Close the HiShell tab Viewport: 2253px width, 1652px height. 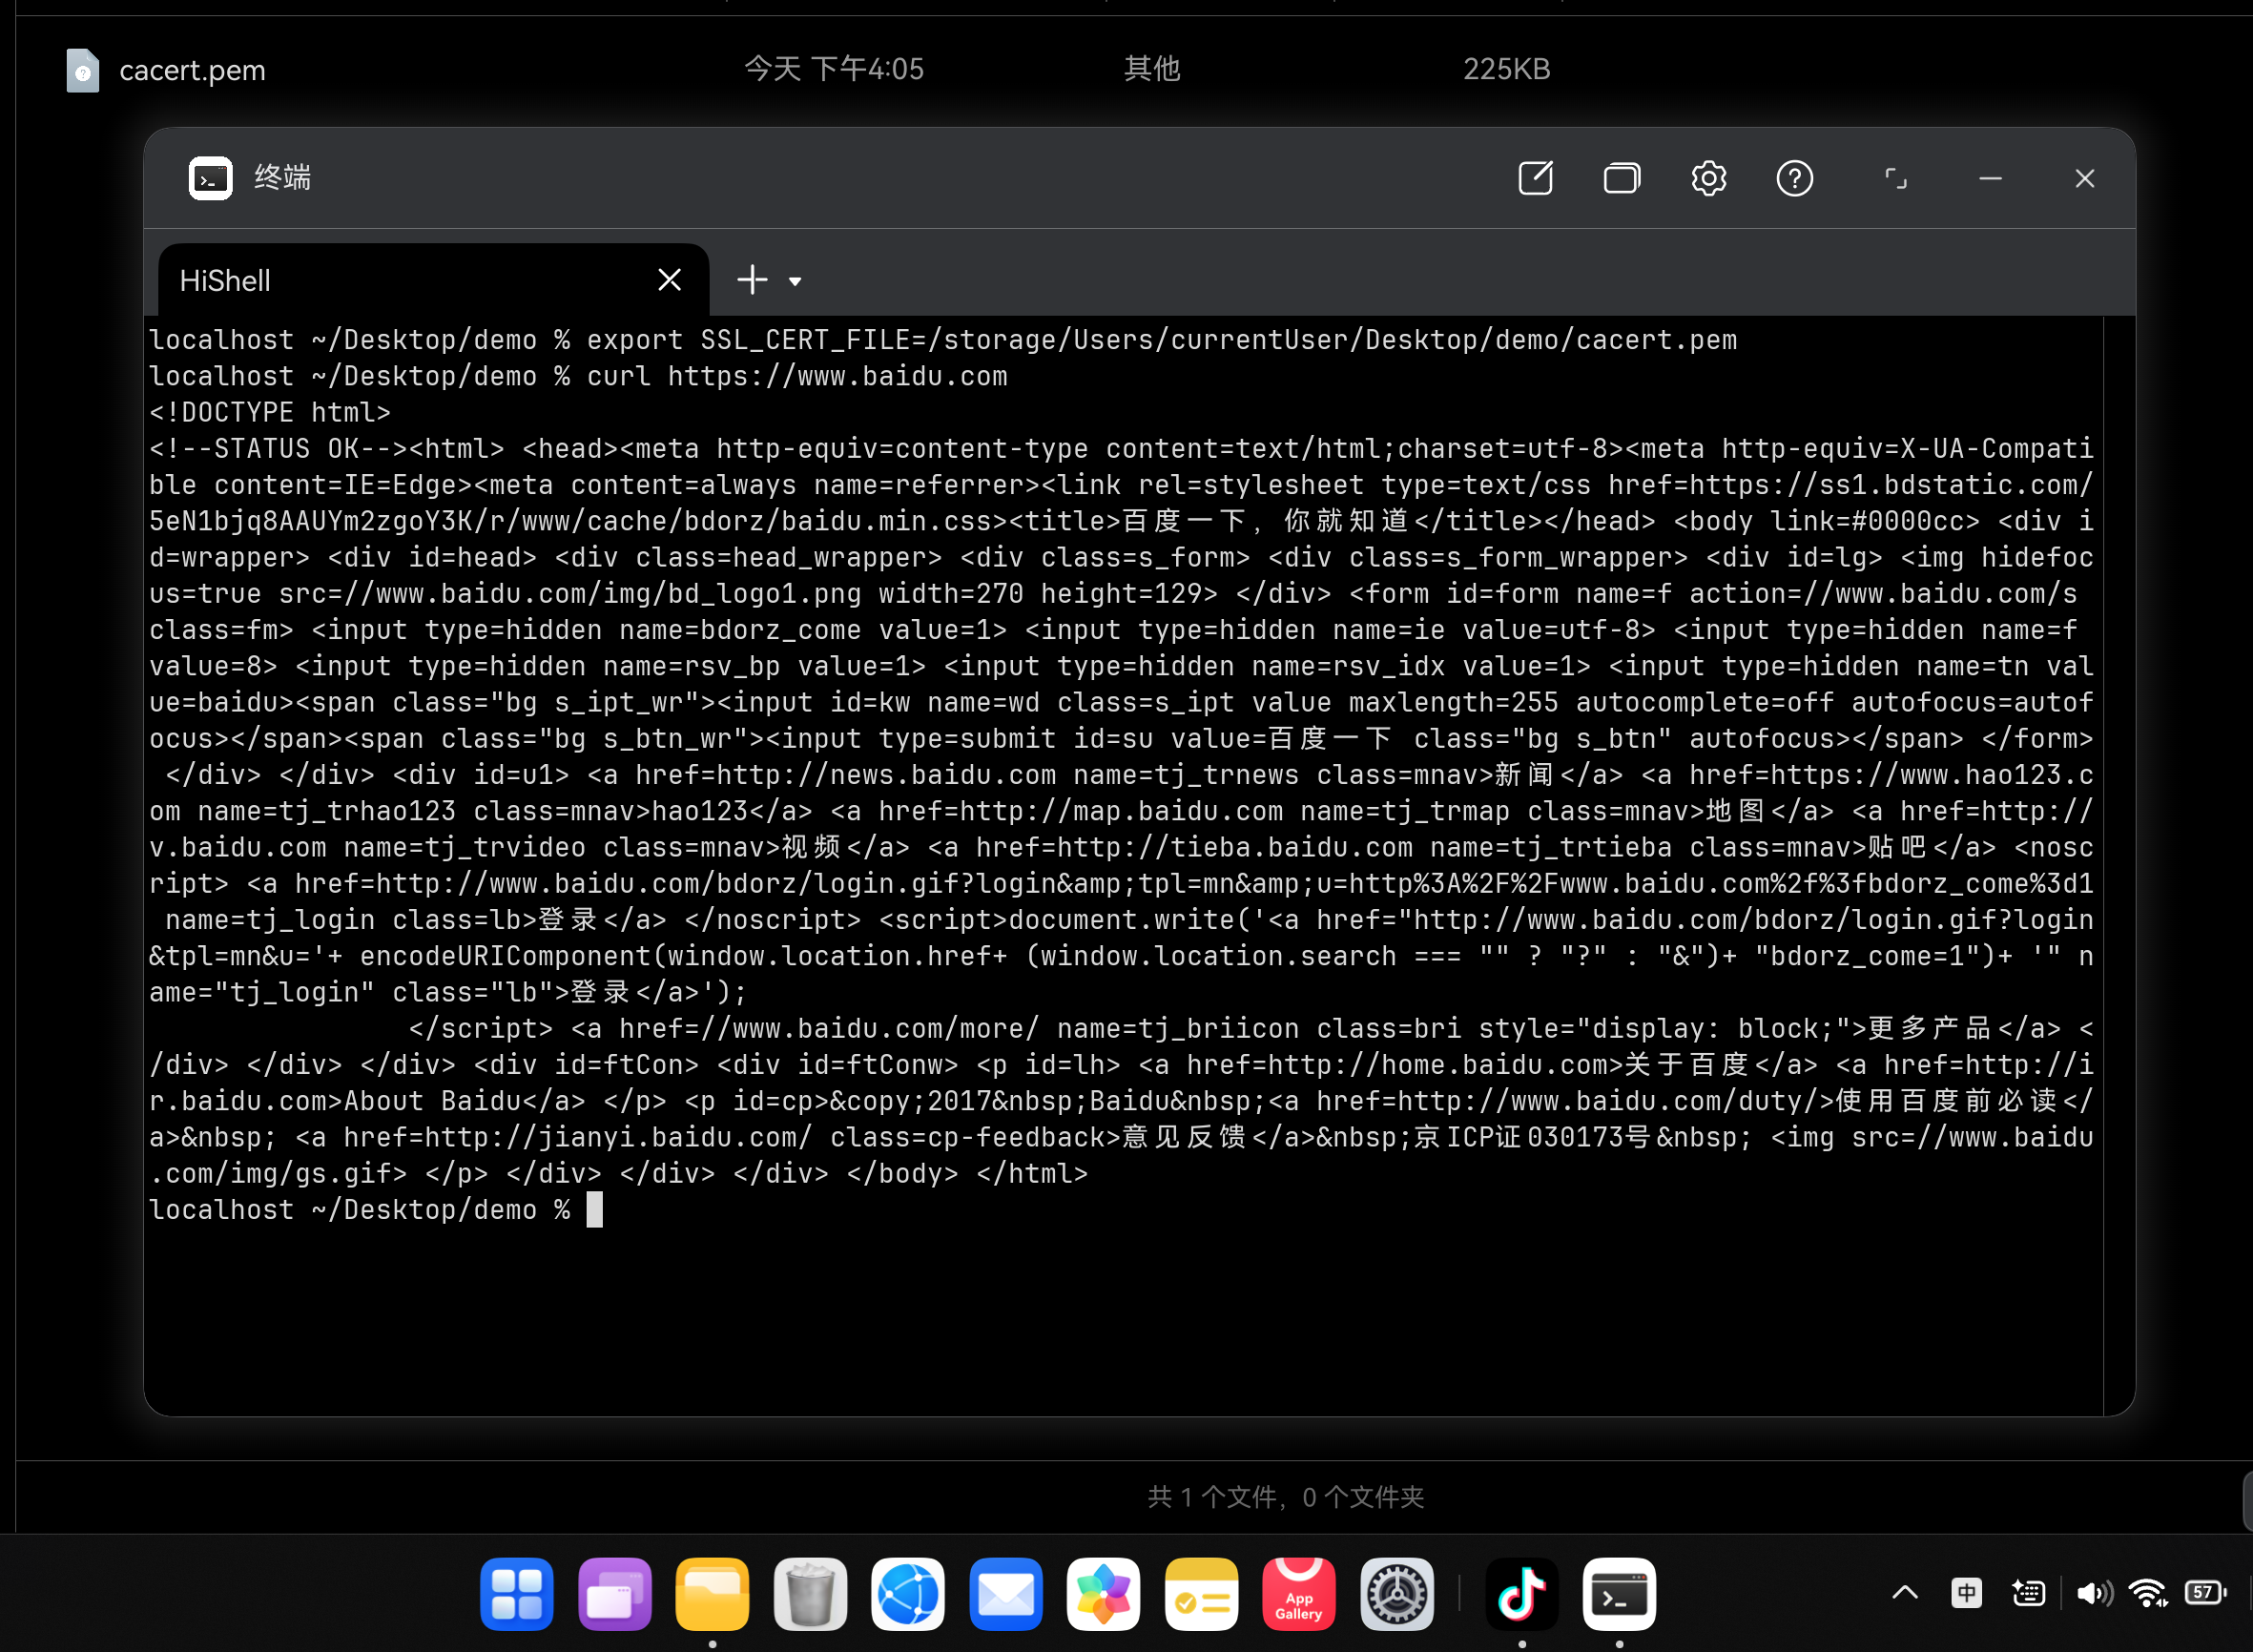tap(669, 280)
